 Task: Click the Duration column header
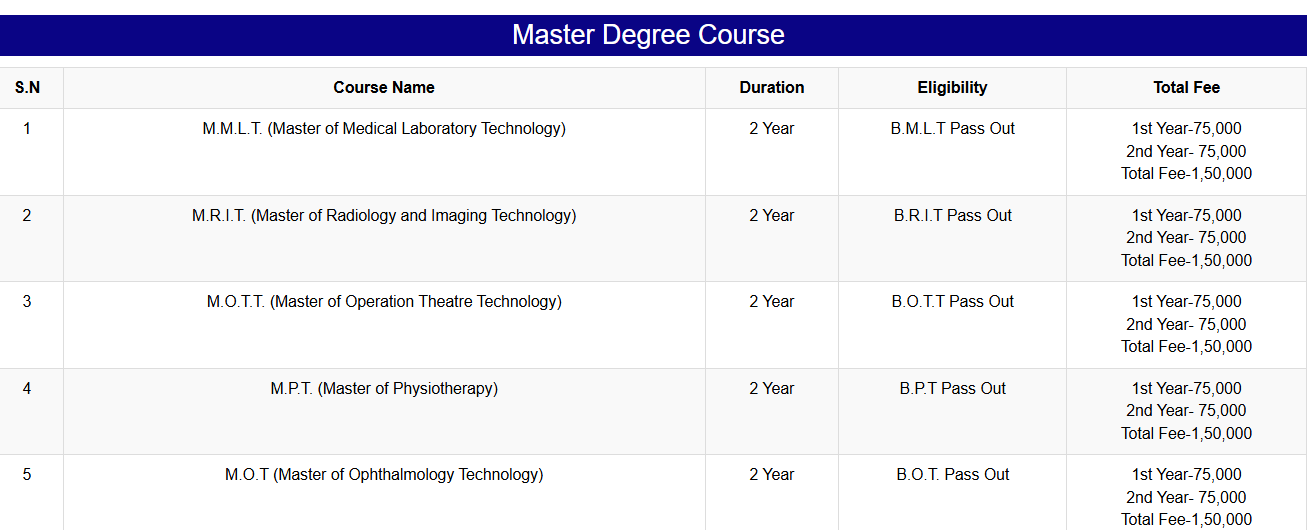pyautogui.click(x=772, y=88)
